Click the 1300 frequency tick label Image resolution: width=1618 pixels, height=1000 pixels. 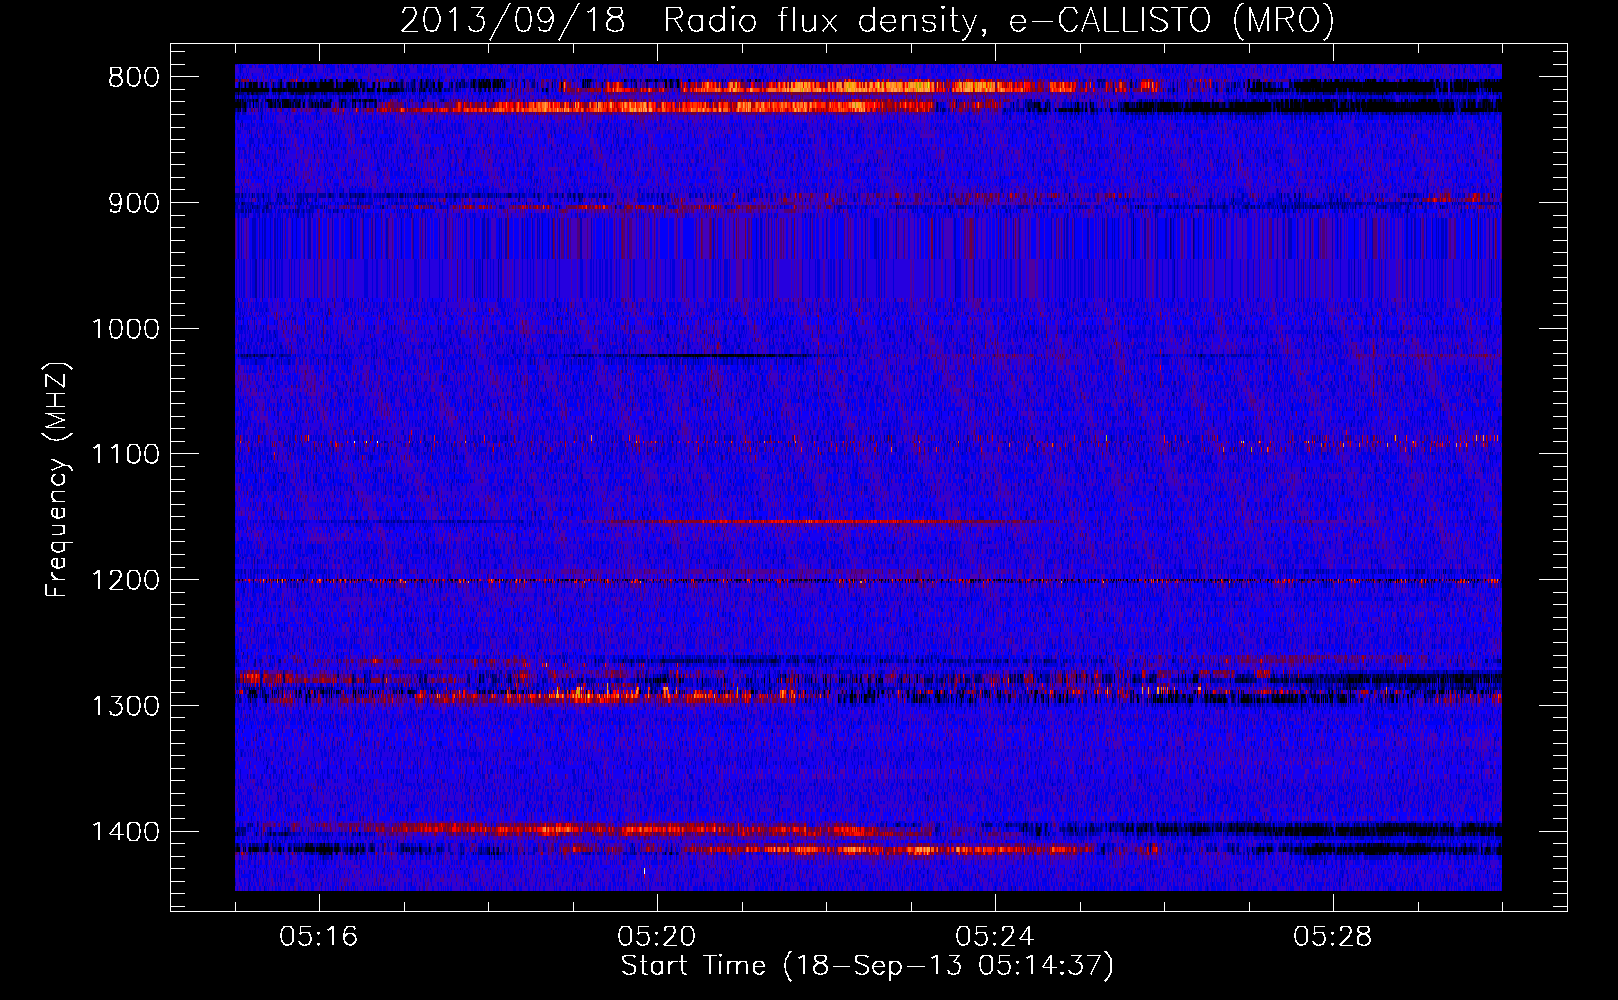[126, 706]
